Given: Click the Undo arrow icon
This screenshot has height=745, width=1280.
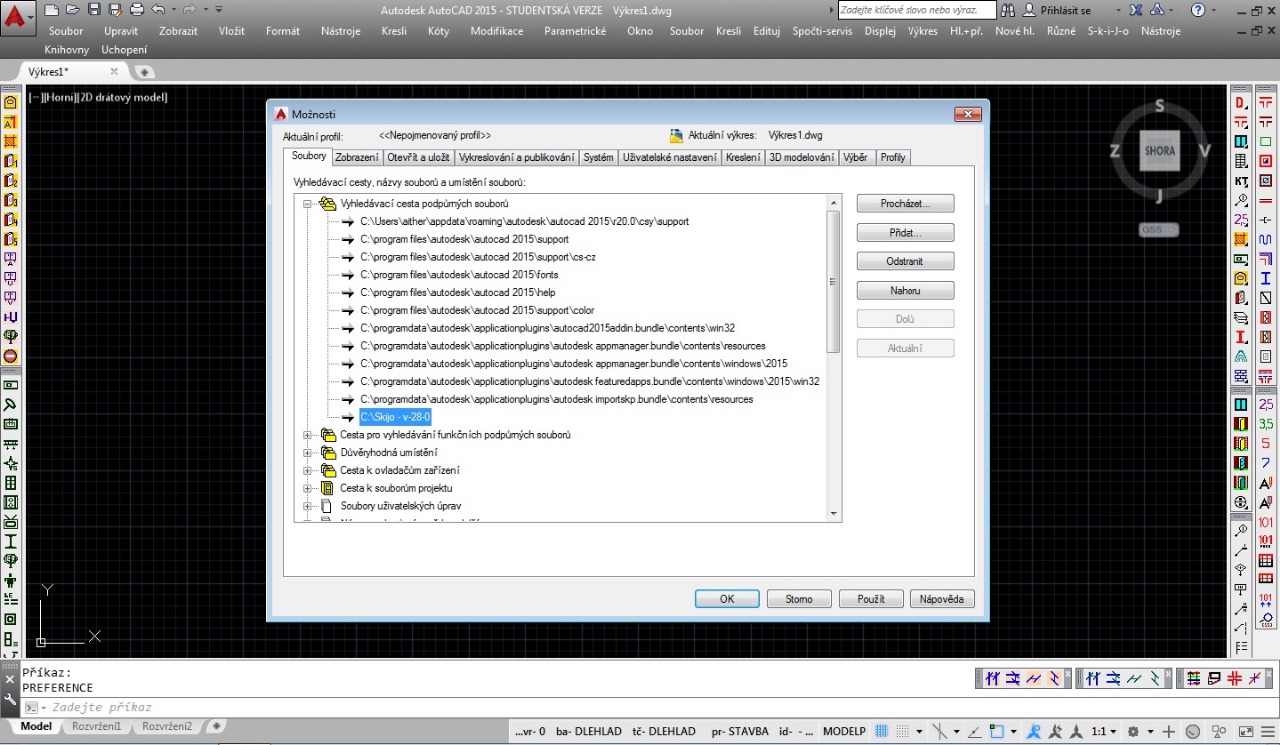Looking at the screenshot, I should 157,9.
